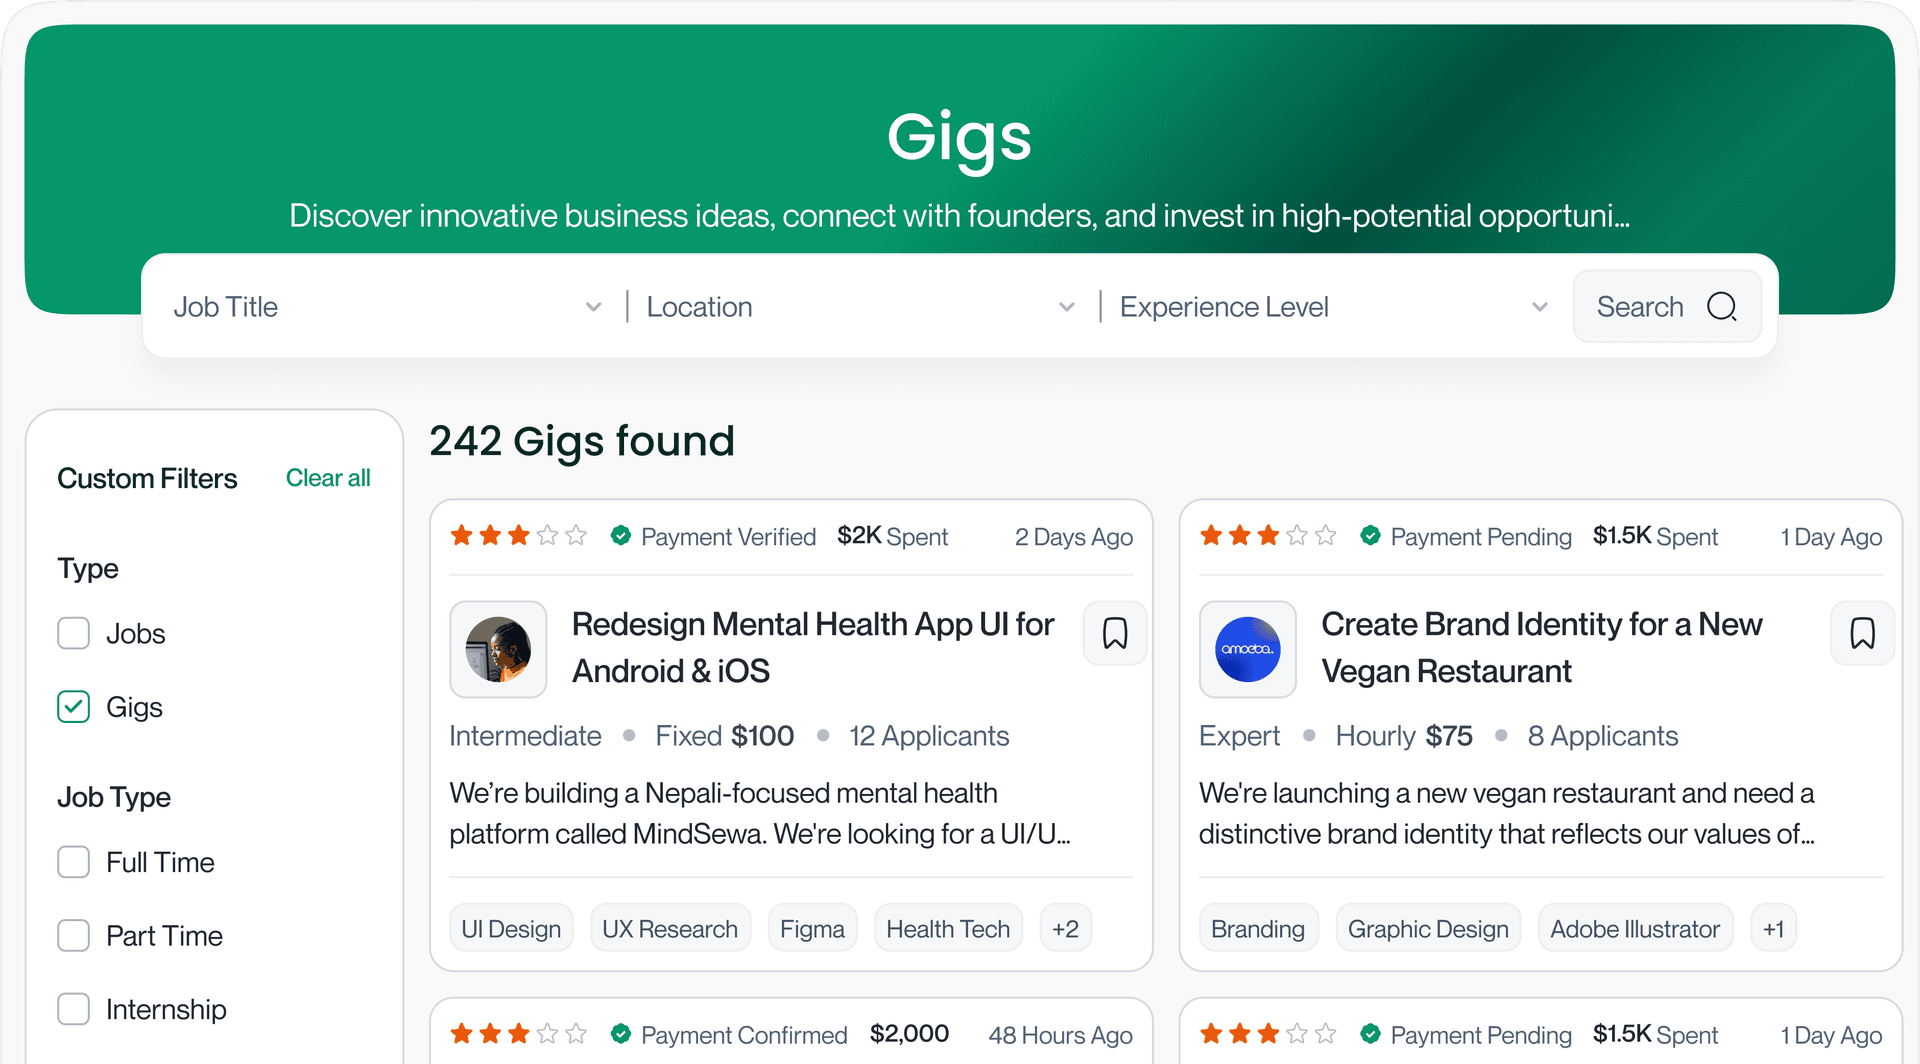Bookmark the Redesign Mental Health App gig

coord(1114,634)
